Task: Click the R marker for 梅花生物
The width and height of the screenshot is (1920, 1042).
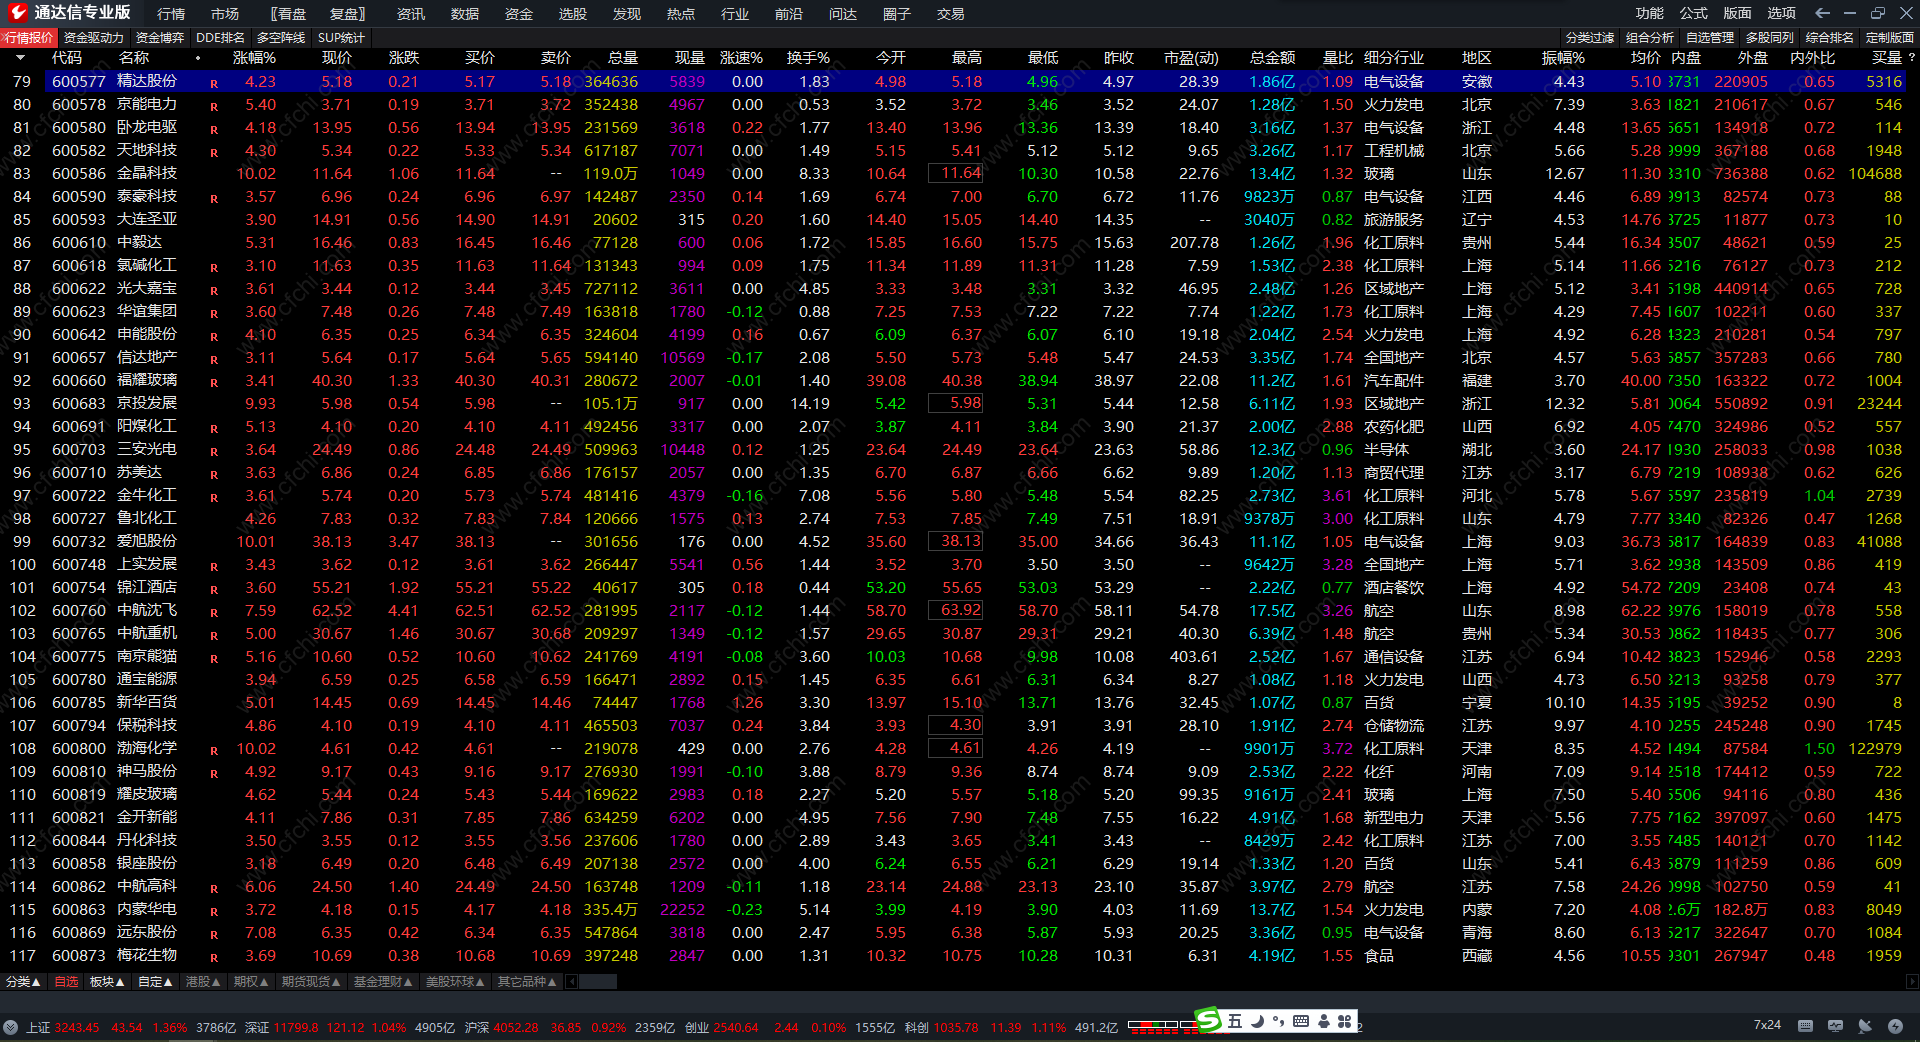Action: (214, 957)
